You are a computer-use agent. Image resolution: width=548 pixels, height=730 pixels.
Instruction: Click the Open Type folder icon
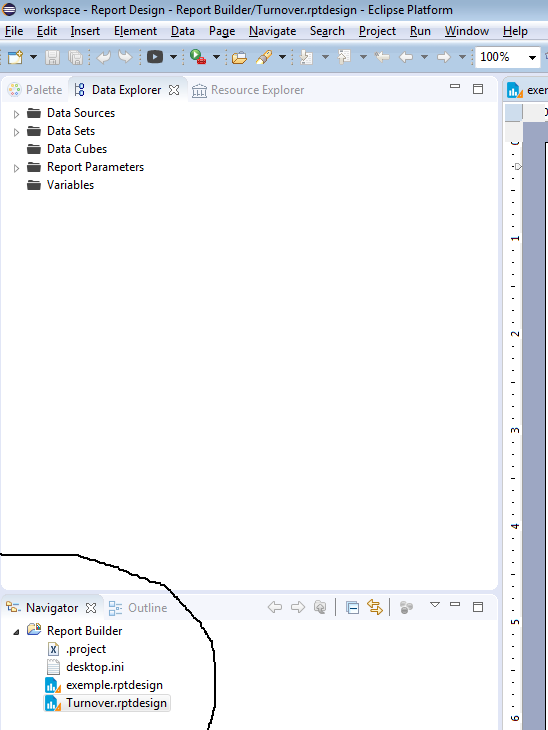tap(239, 58)
